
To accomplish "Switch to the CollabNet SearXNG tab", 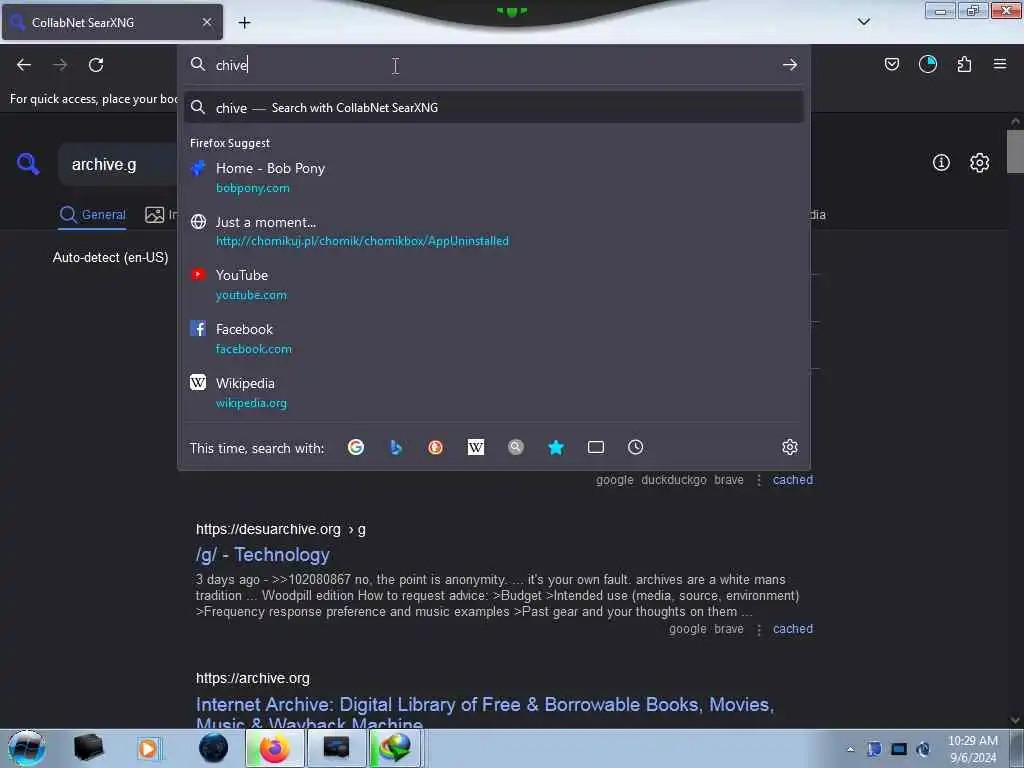I will click(112, 22).
